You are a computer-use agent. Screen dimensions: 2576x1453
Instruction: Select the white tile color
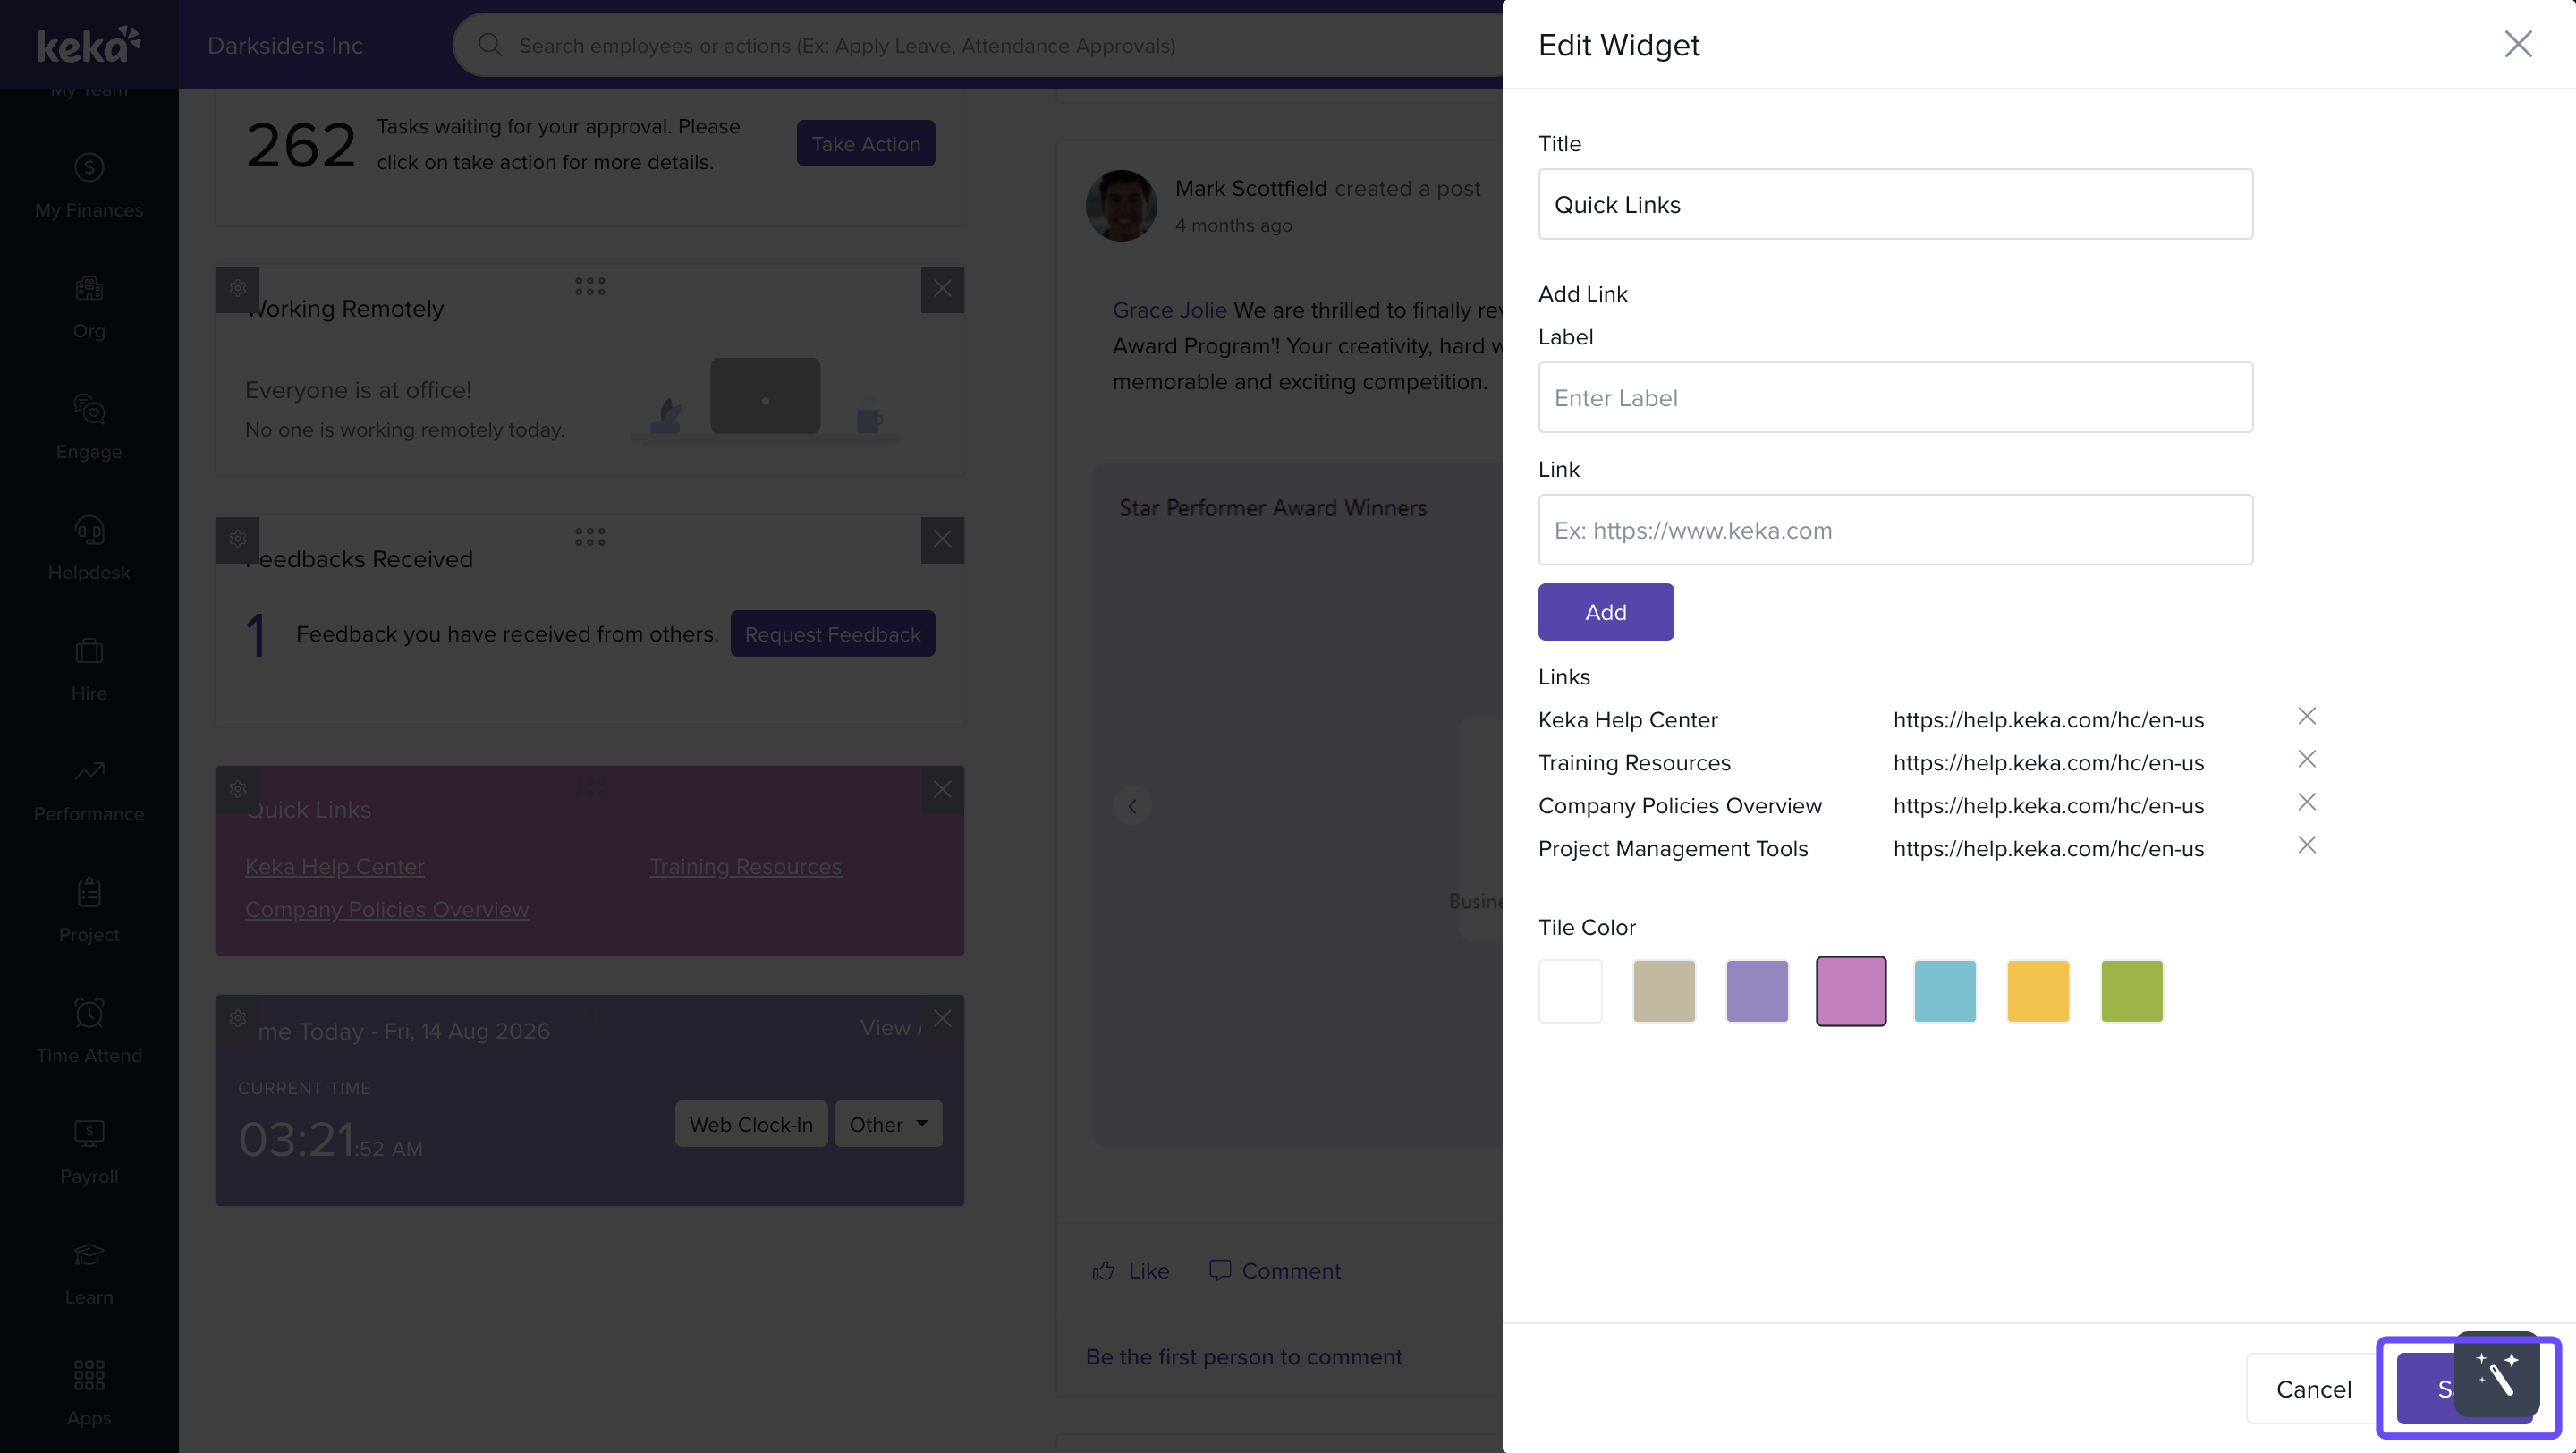tap(1570, 991)
